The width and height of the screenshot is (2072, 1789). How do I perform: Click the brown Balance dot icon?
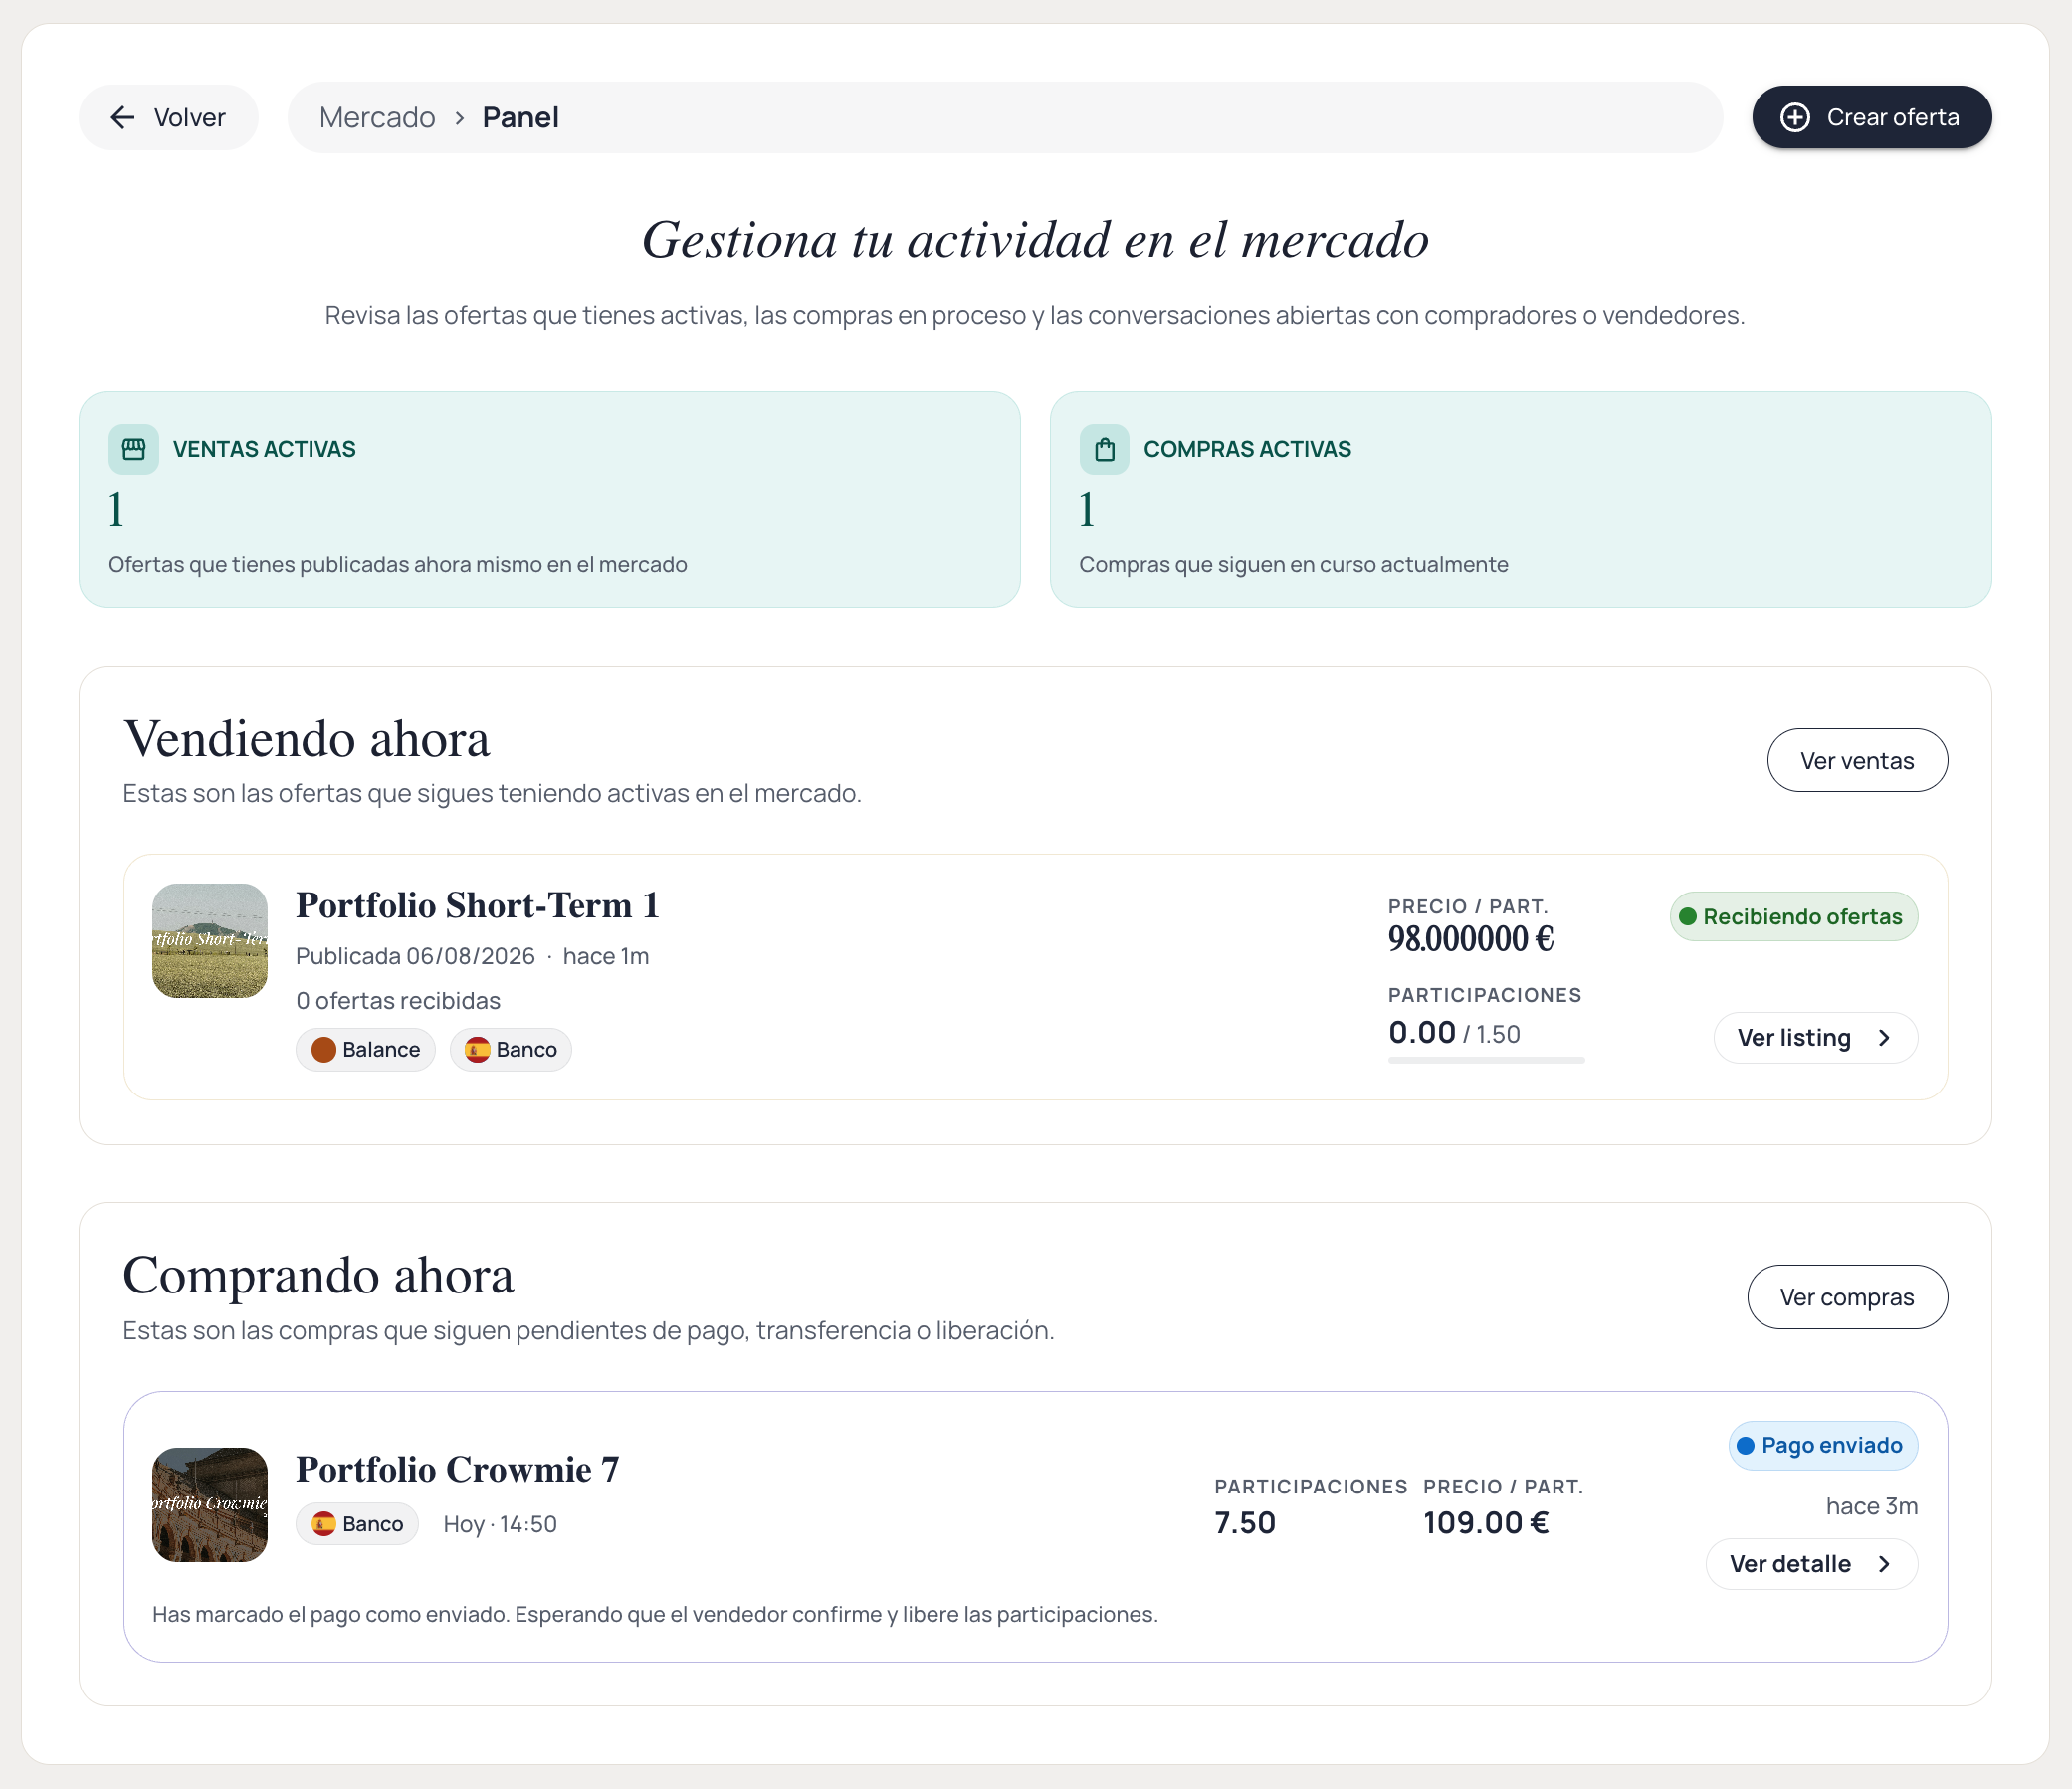coord(324,1050)
